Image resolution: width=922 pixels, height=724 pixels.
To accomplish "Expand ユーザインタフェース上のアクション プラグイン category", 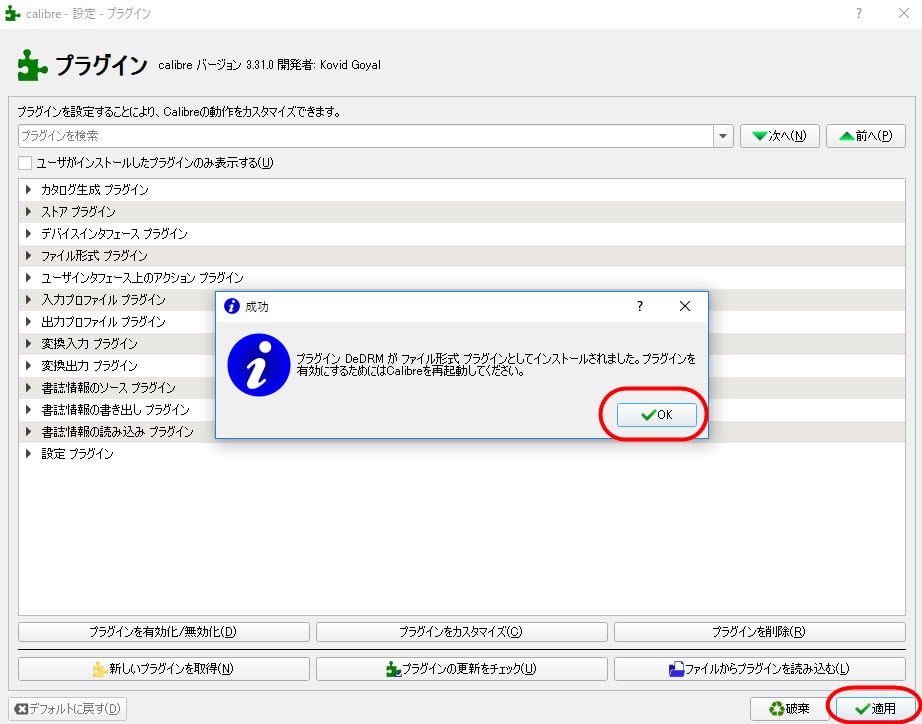I will pos(28,278).
